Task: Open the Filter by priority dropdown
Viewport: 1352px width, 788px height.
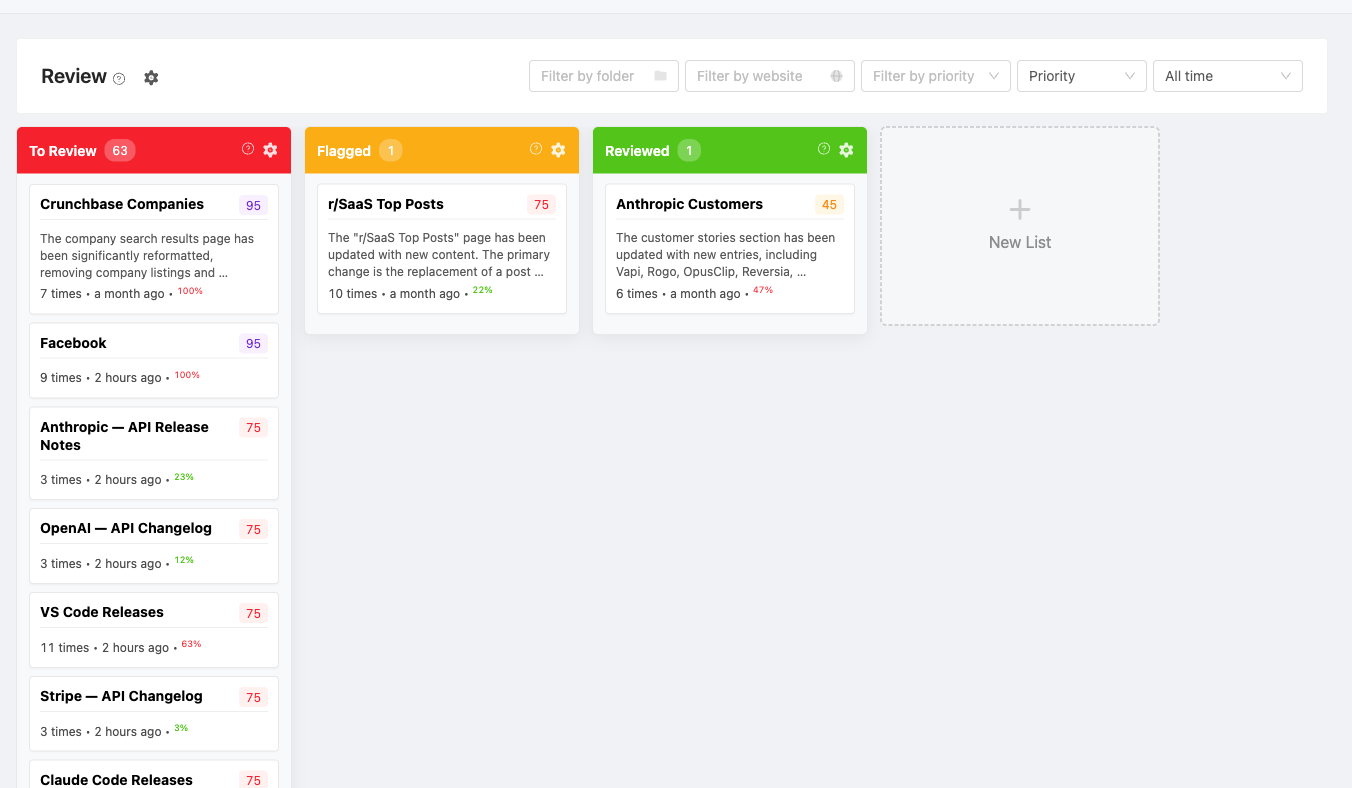Action: 936,76
